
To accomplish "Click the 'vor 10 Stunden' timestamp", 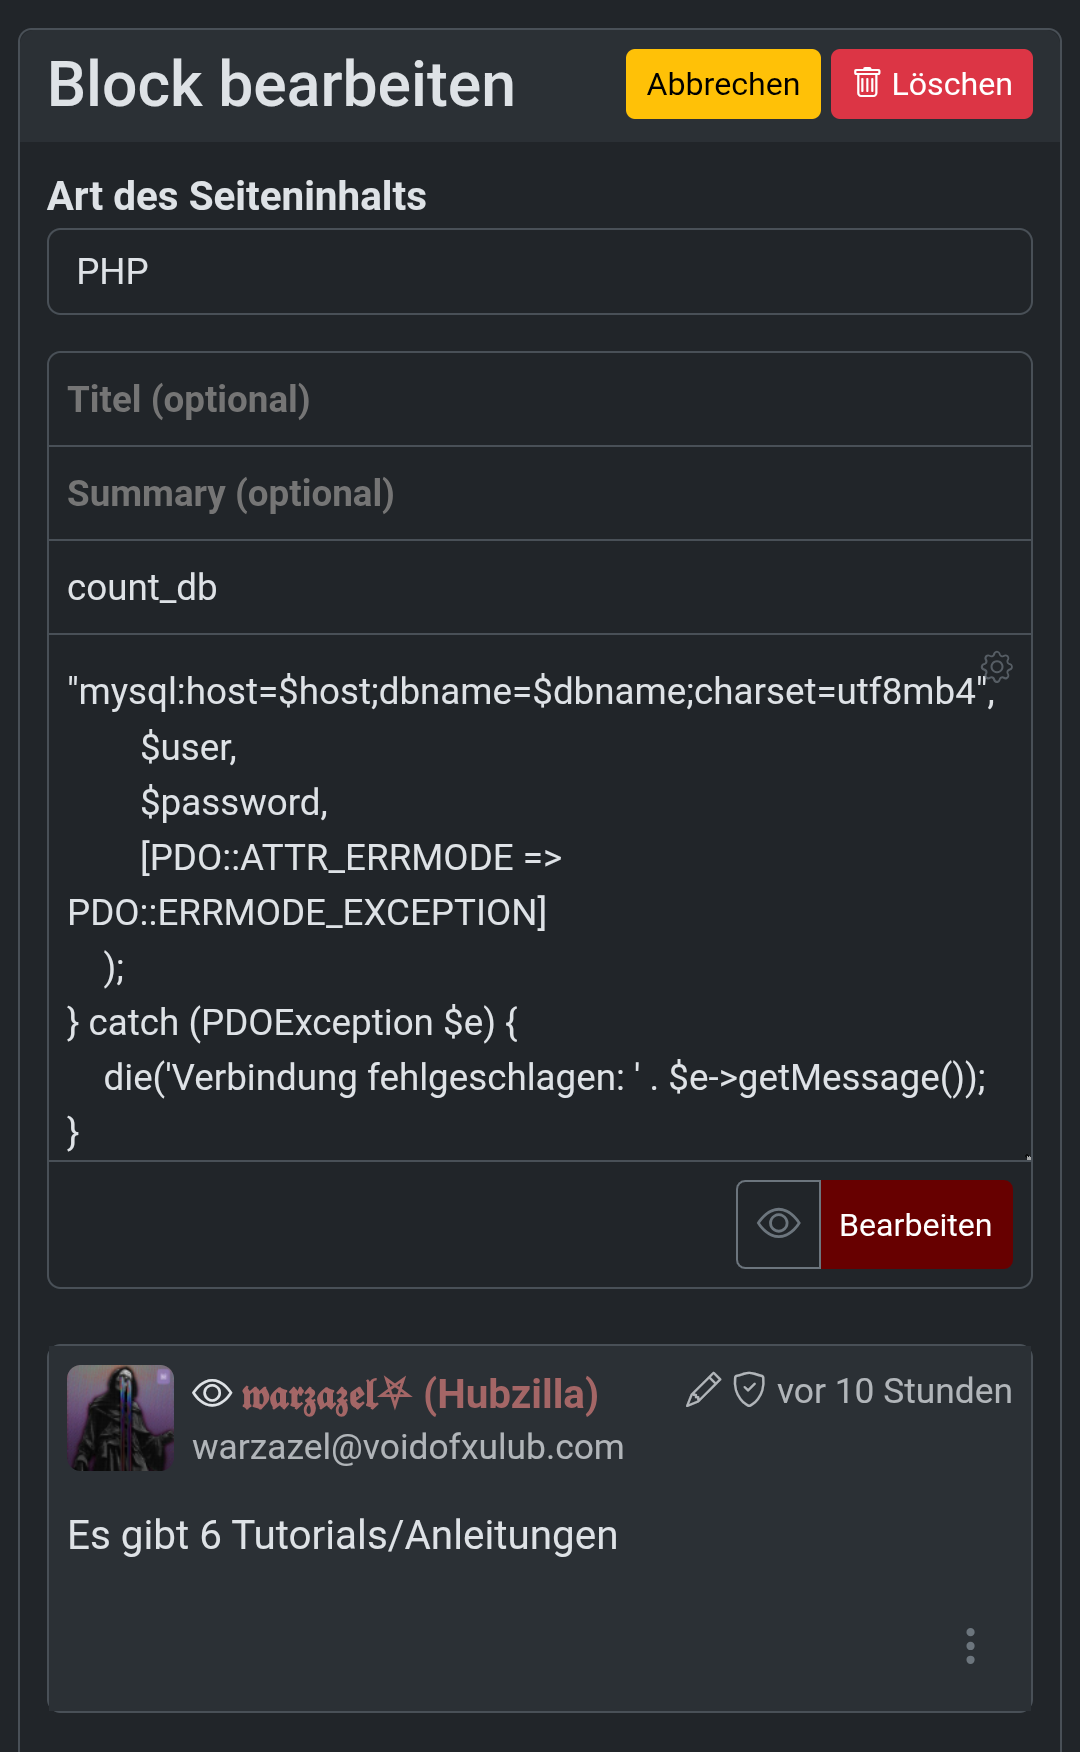I will [x=894, y=1391].
